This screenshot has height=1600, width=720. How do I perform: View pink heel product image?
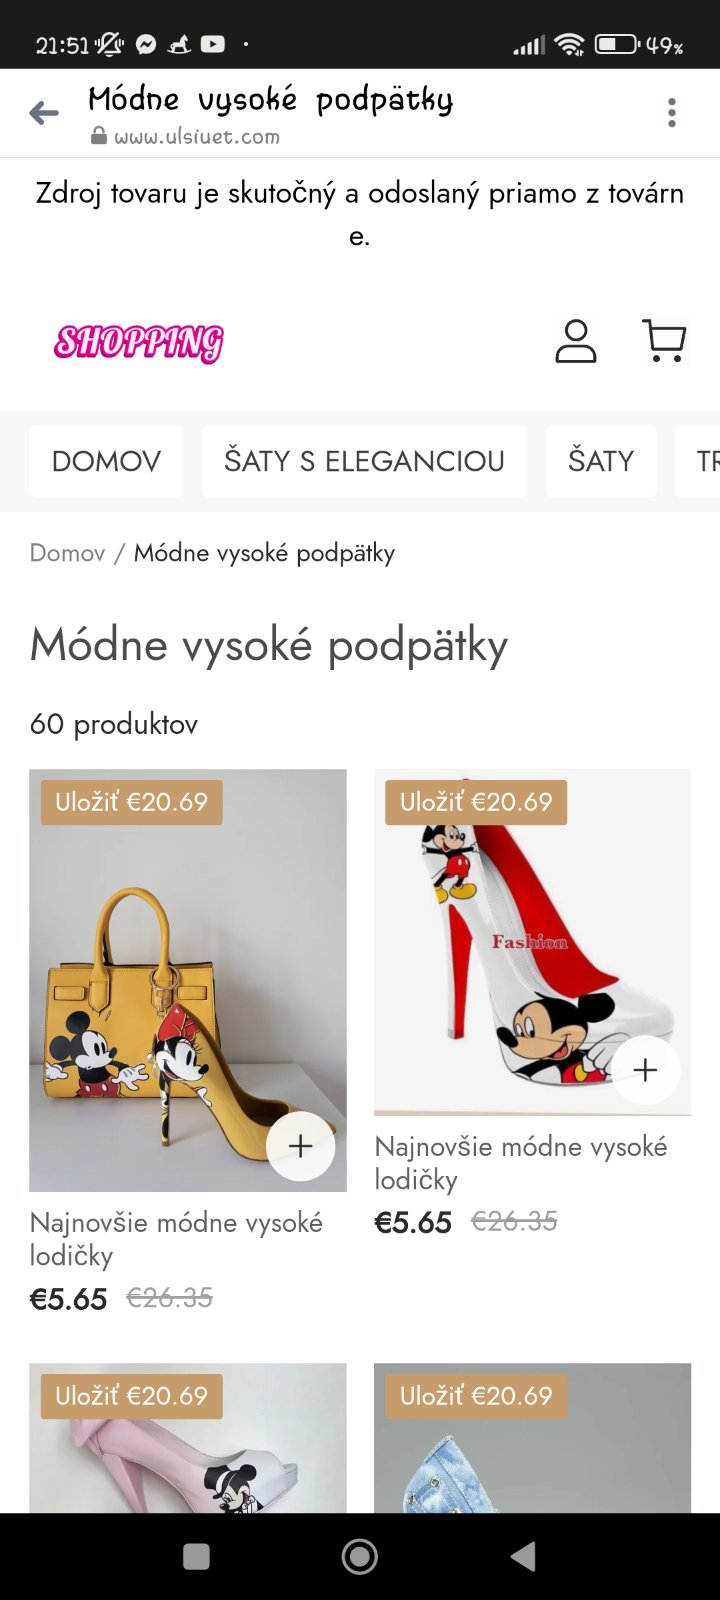188,1438
